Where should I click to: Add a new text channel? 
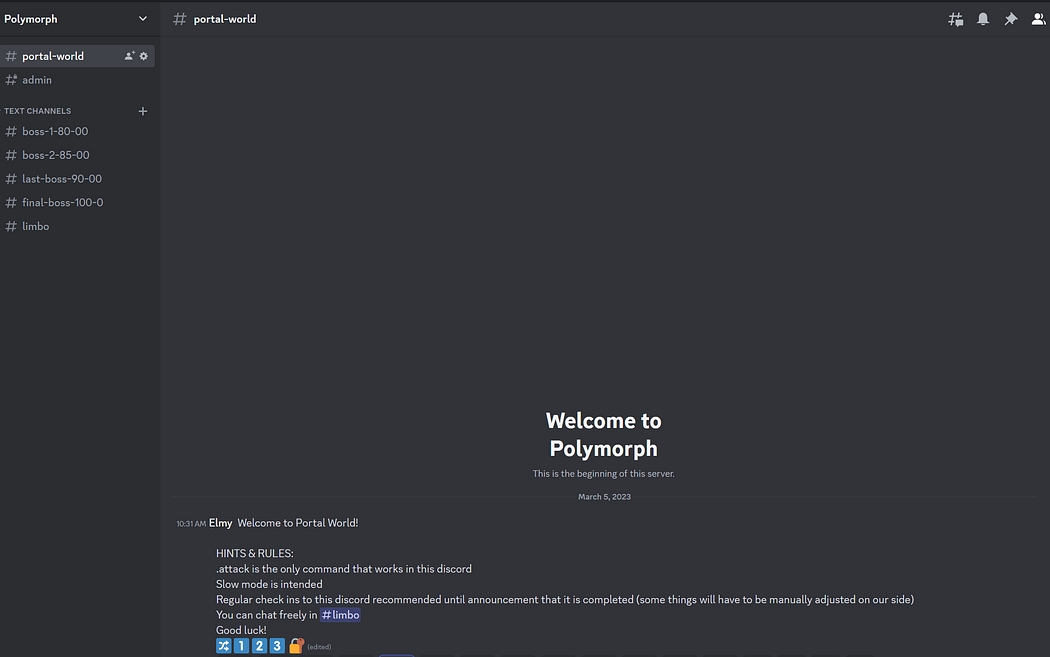pyautogui.click(x=142, y=111)
